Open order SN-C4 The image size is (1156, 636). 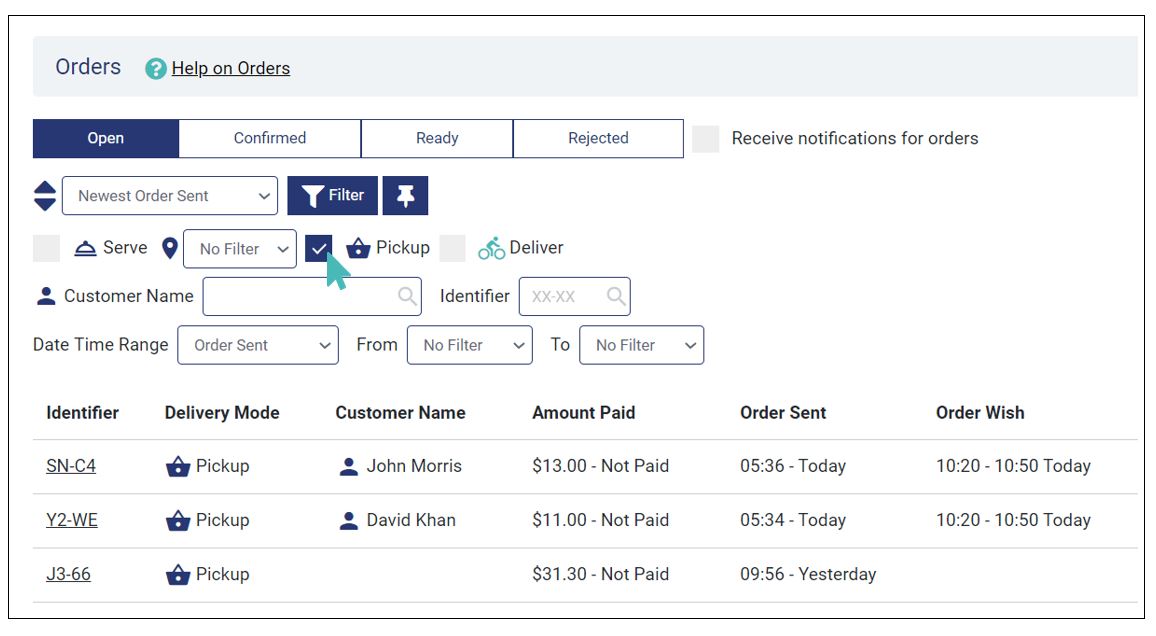point(71,466)
